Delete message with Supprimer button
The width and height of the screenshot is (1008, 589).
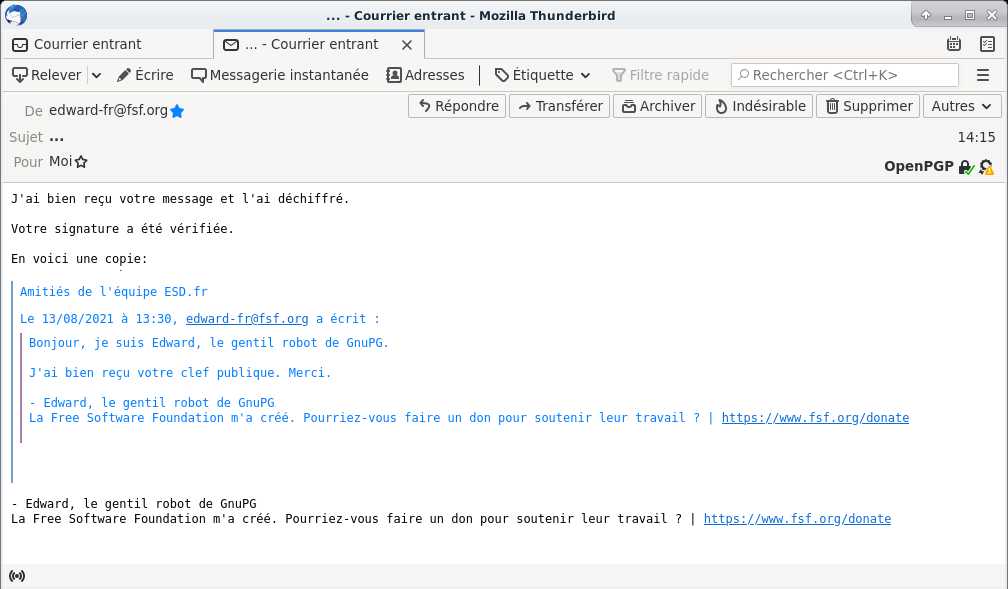pyautogui.click(x=868, y=106)
